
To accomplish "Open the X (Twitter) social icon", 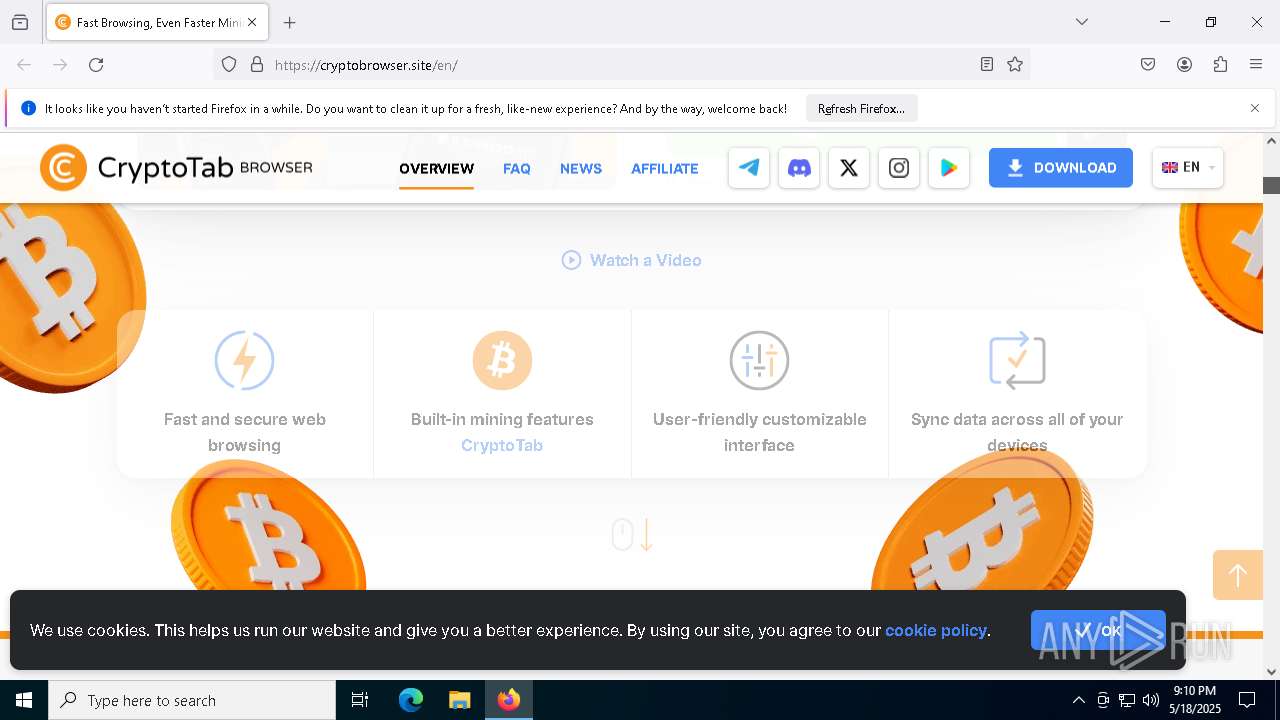I will tap(849, 168).
